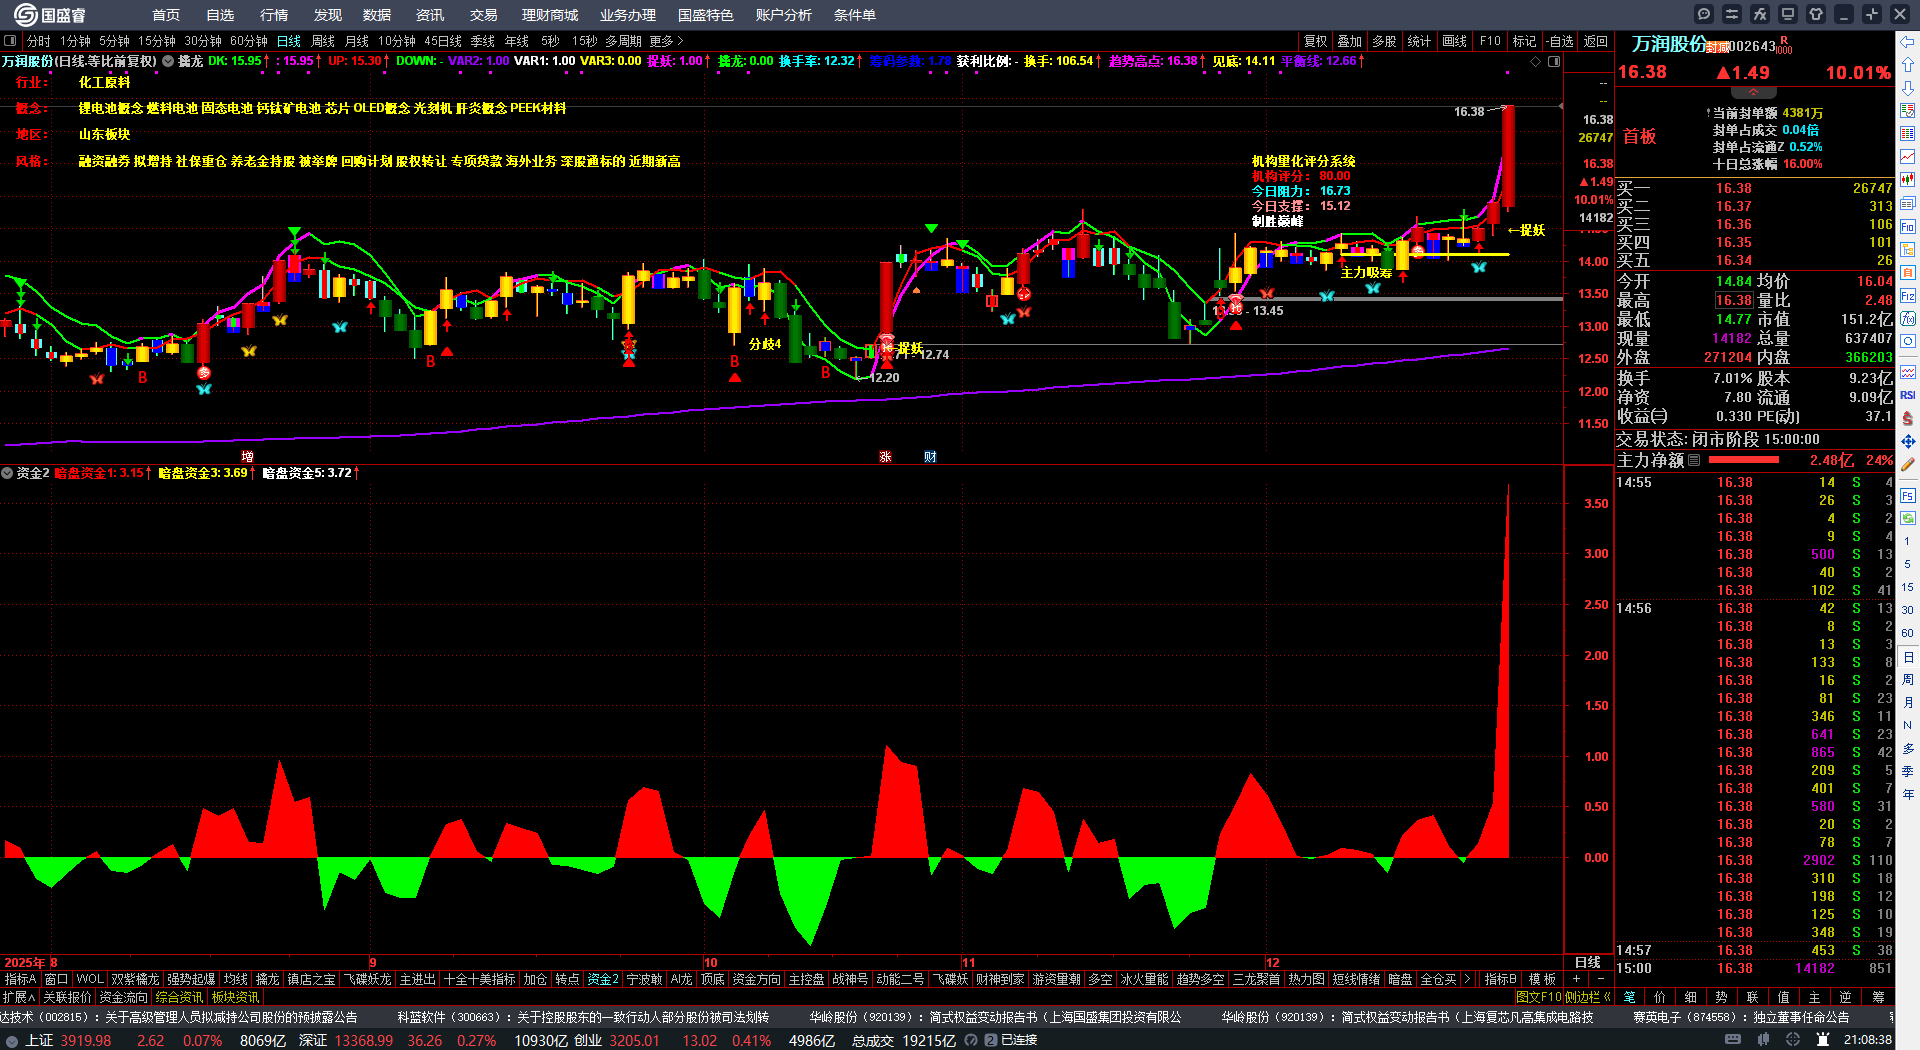Click the 返回 back button

[1596, 41]
